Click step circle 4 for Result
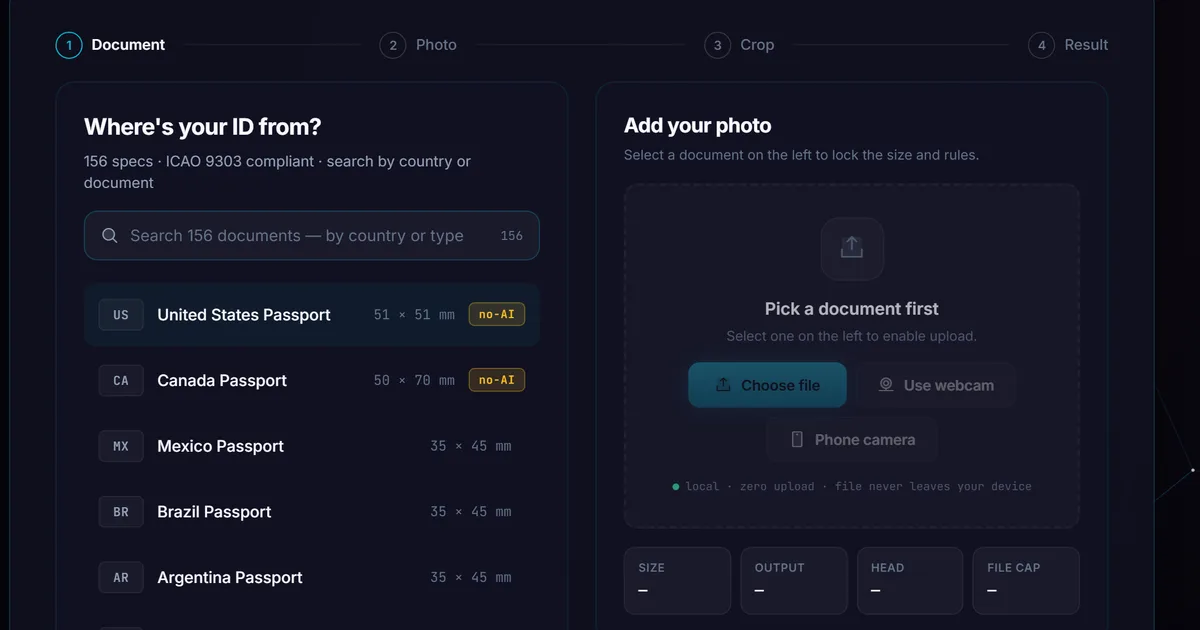The width and height of the screenshot is (1200, 630). click(1042, 45)
